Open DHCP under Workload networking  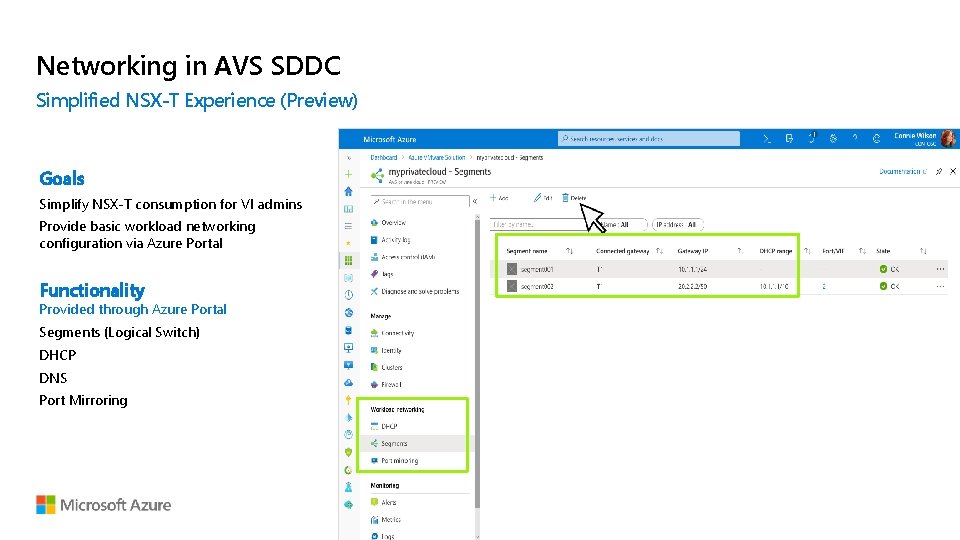[384, 426]
